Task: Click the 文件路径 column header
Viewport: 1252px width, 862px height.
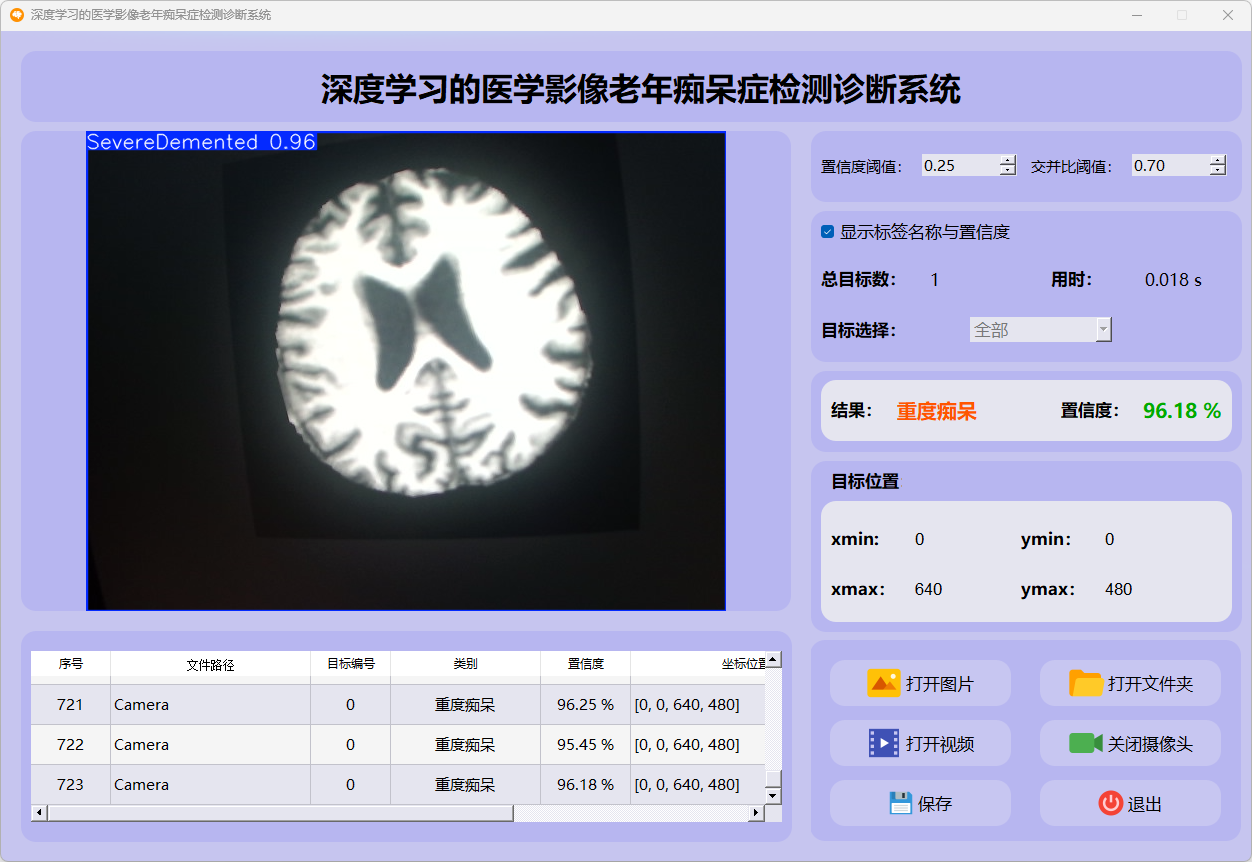Action: click(x=210, y=664)
